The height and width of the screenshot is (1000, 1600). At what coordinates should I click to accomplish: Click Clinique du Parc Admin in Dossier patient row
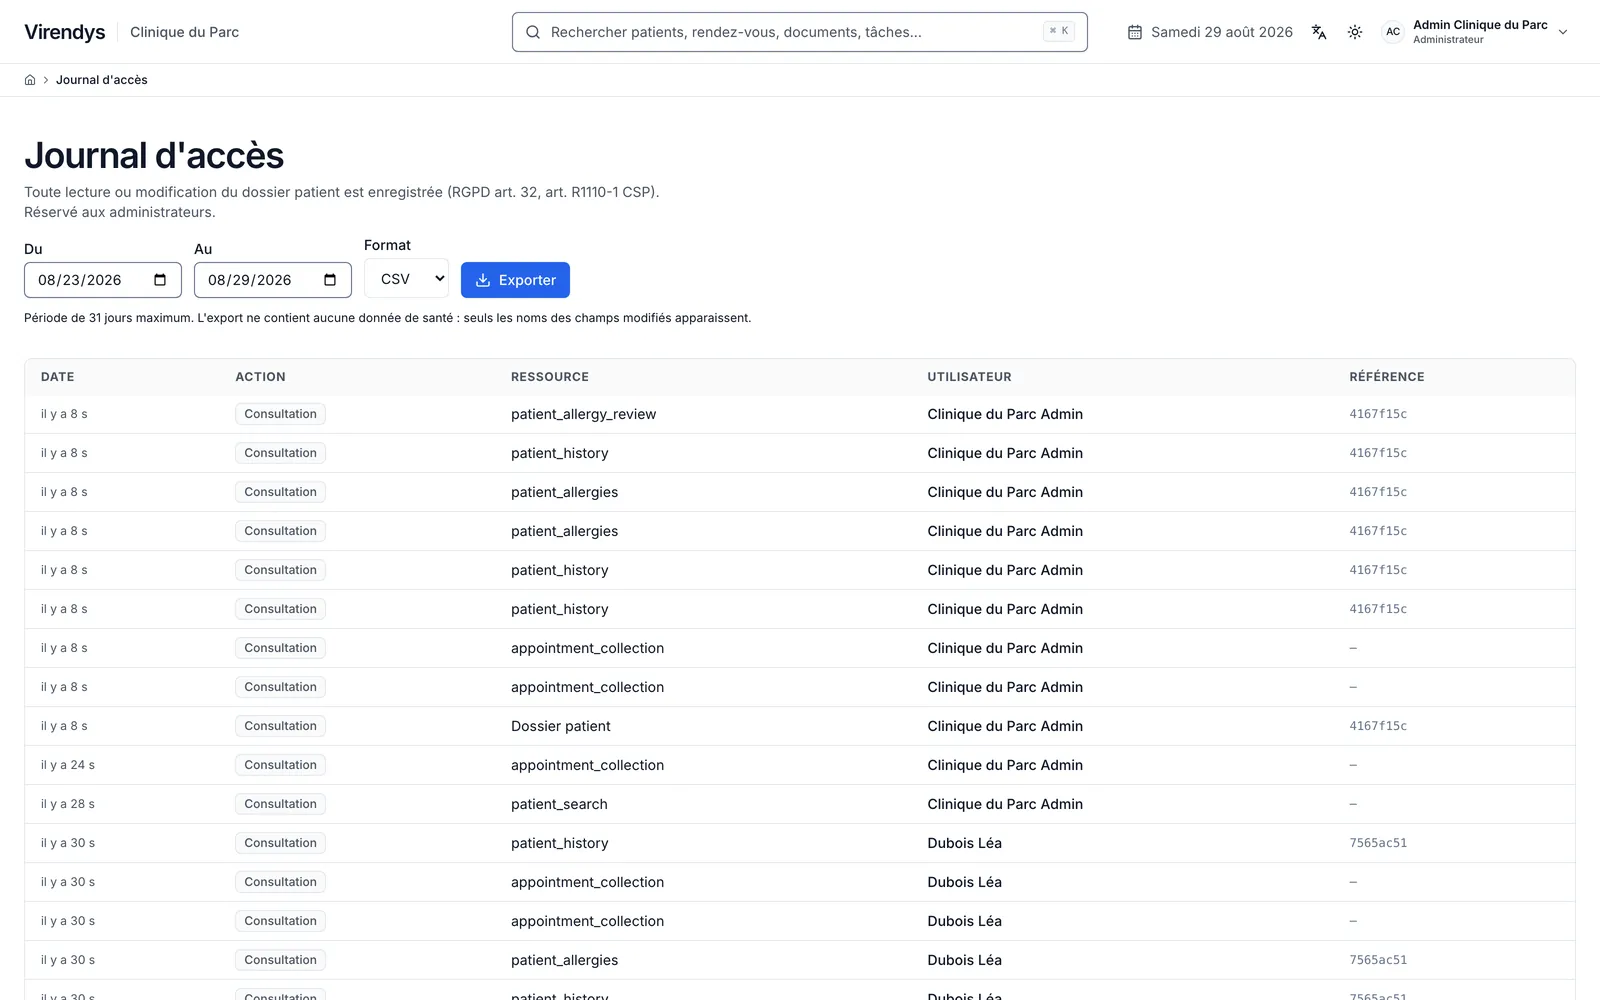click(1005, 726)
